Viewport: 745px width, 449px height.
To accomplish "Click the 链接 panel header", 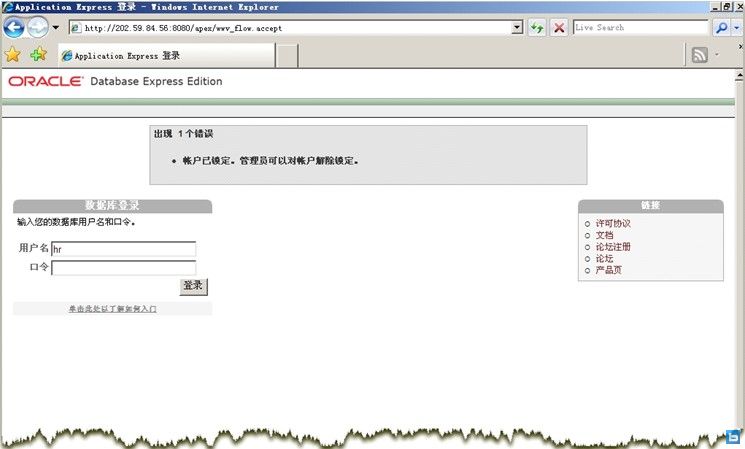I will click(650, 205).
